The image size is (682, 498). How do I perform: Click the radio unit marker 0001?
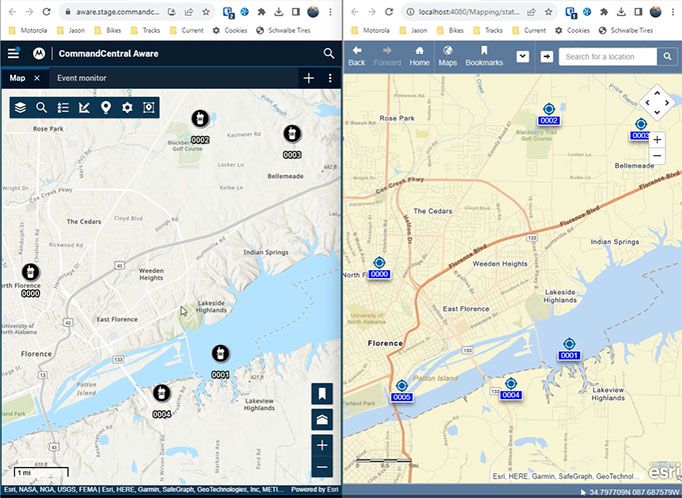220,354
